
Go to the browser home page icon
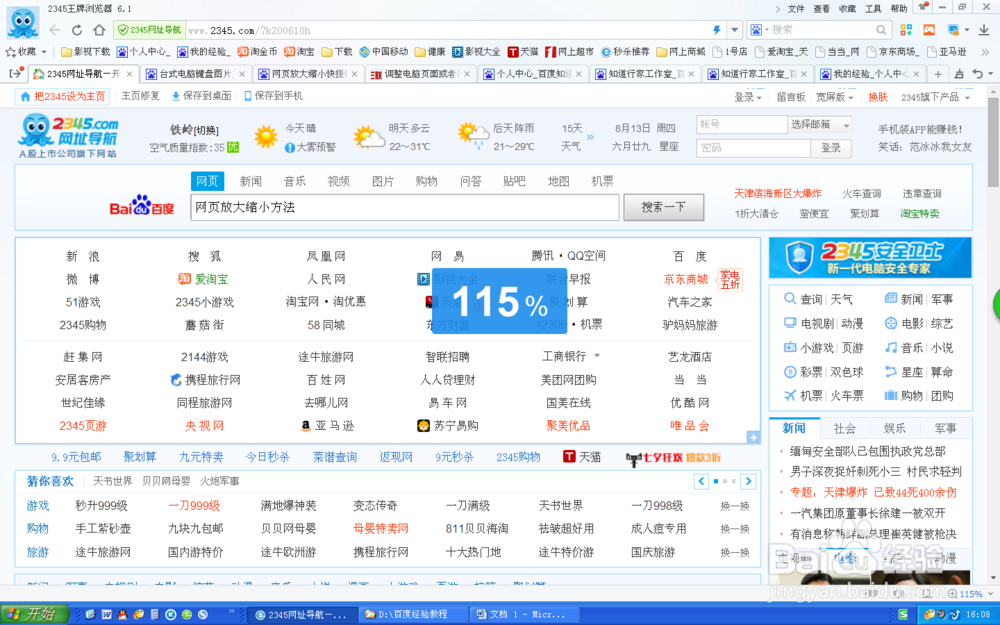pos(99,30)
